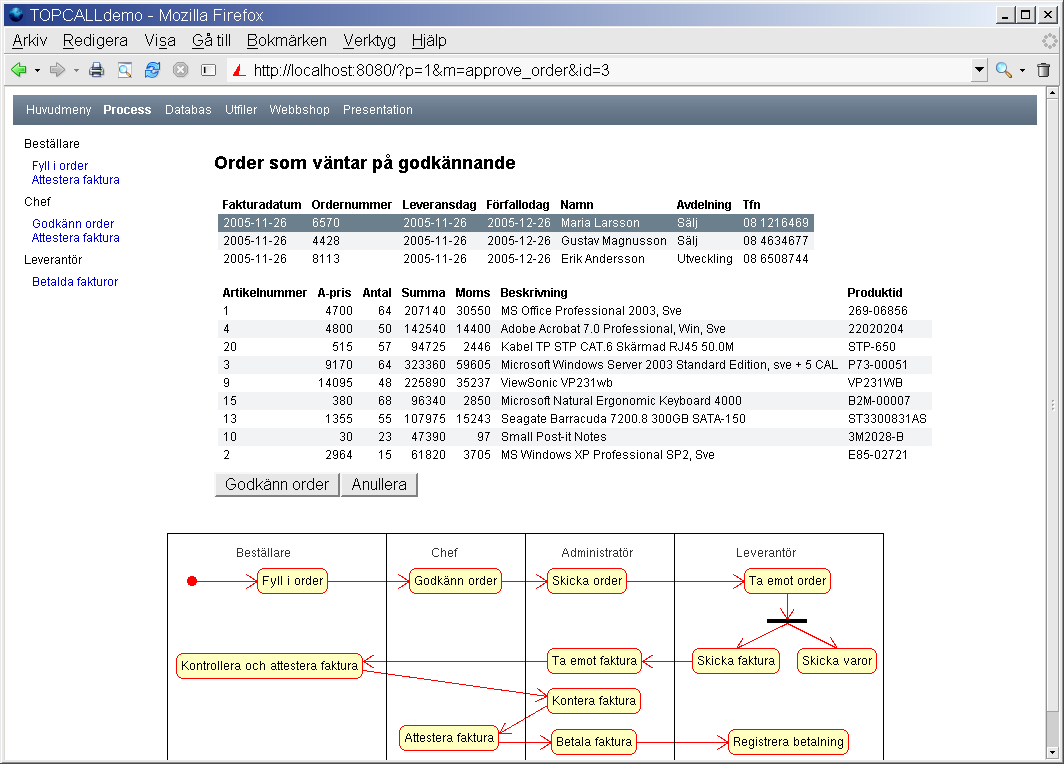Switch to the Huvudmeny tab
The image size is (1064, 764).
tap(58, 110)
